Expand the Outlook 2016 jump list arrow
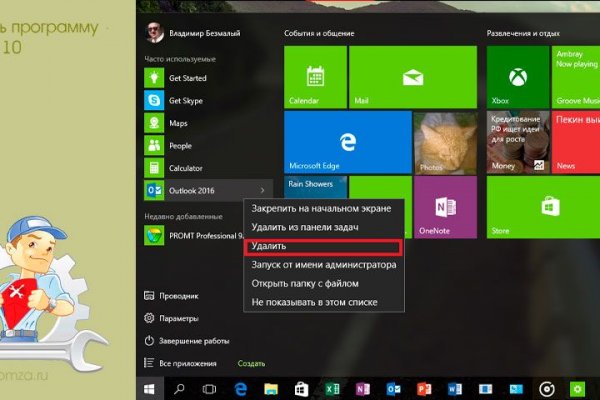 pos(263,190)
